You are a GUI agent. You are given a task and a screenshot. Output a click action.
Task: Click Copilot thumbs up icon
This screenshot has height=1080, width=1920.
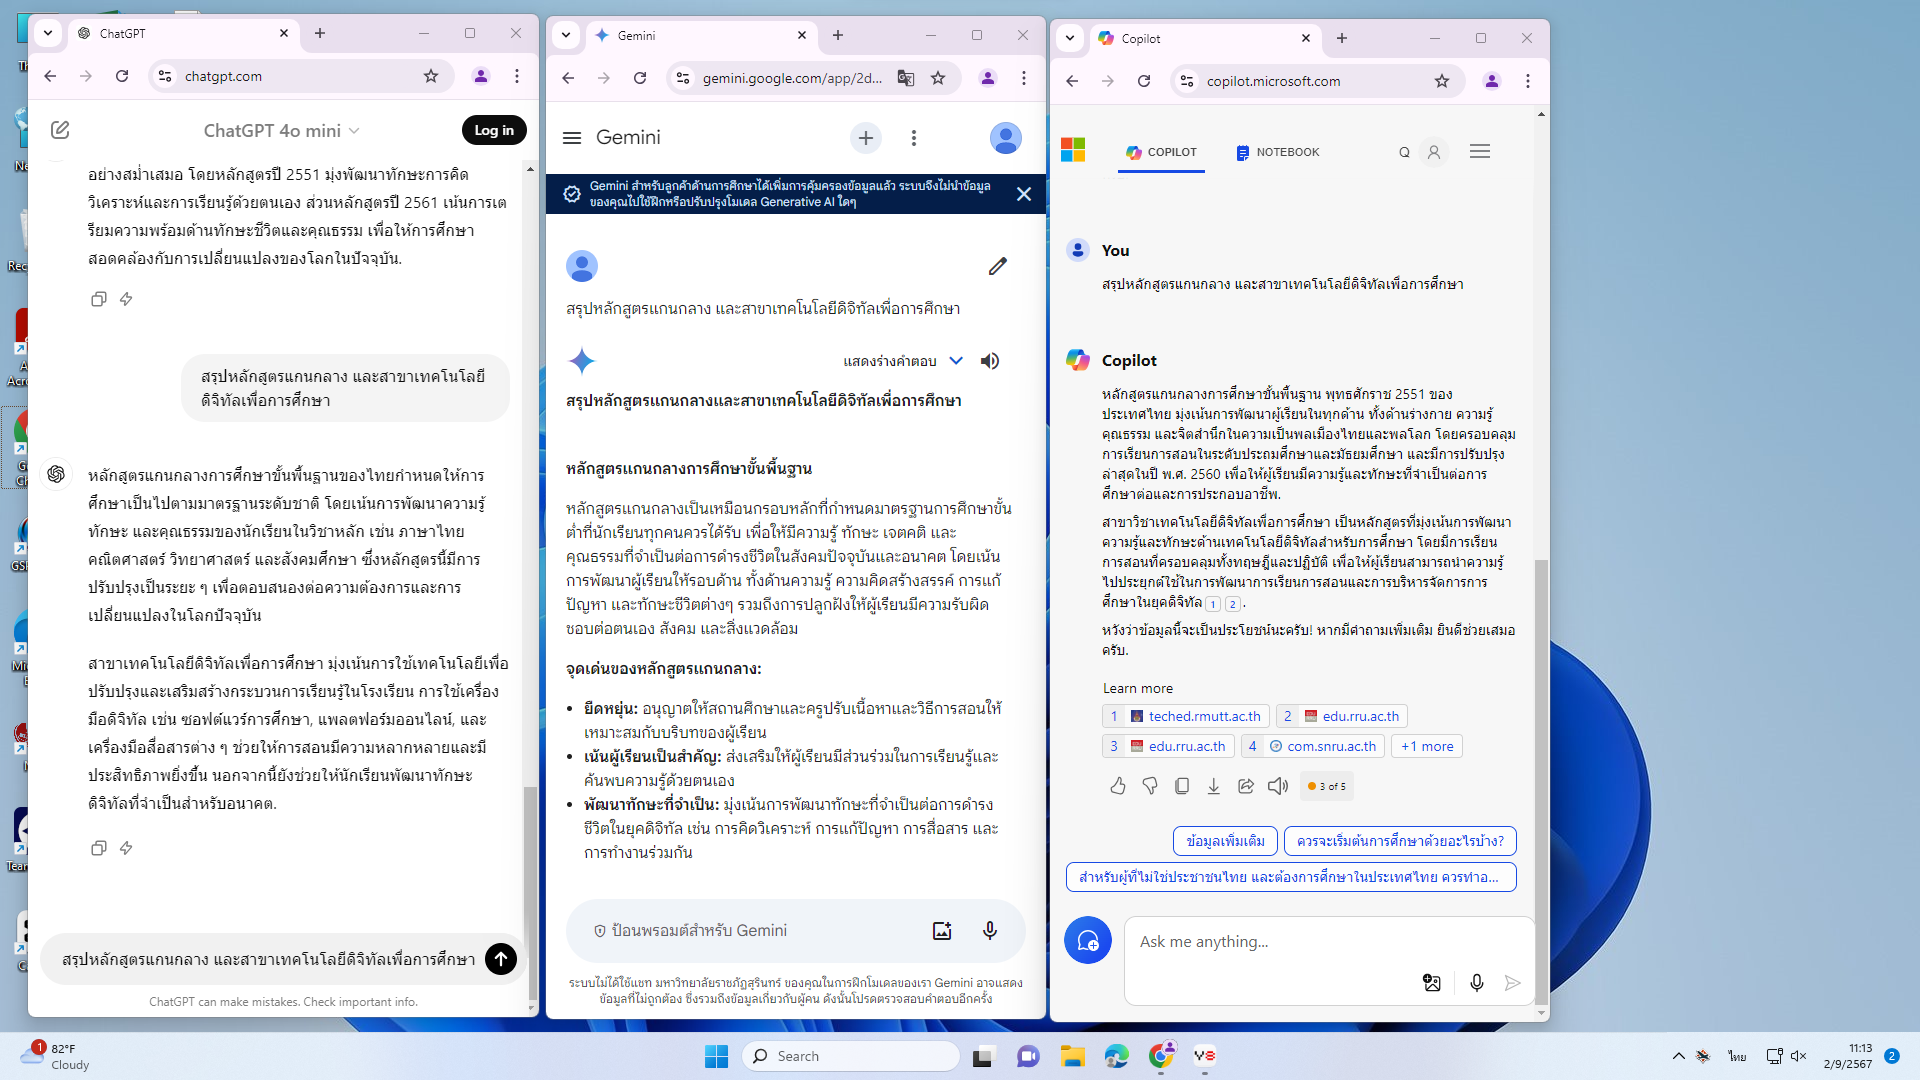pos(1118,786)
